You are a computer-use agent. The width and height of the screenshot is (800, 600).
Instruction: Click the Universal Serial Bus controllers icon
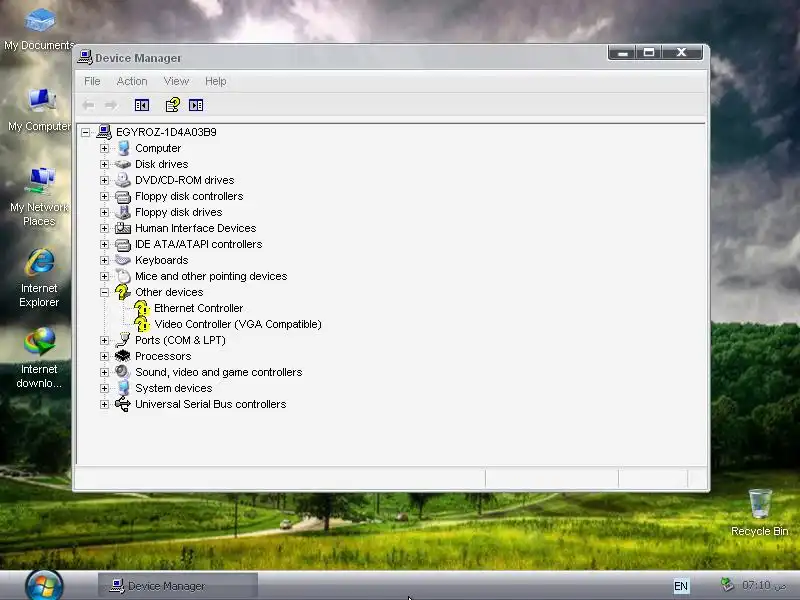tap(123, 404)
